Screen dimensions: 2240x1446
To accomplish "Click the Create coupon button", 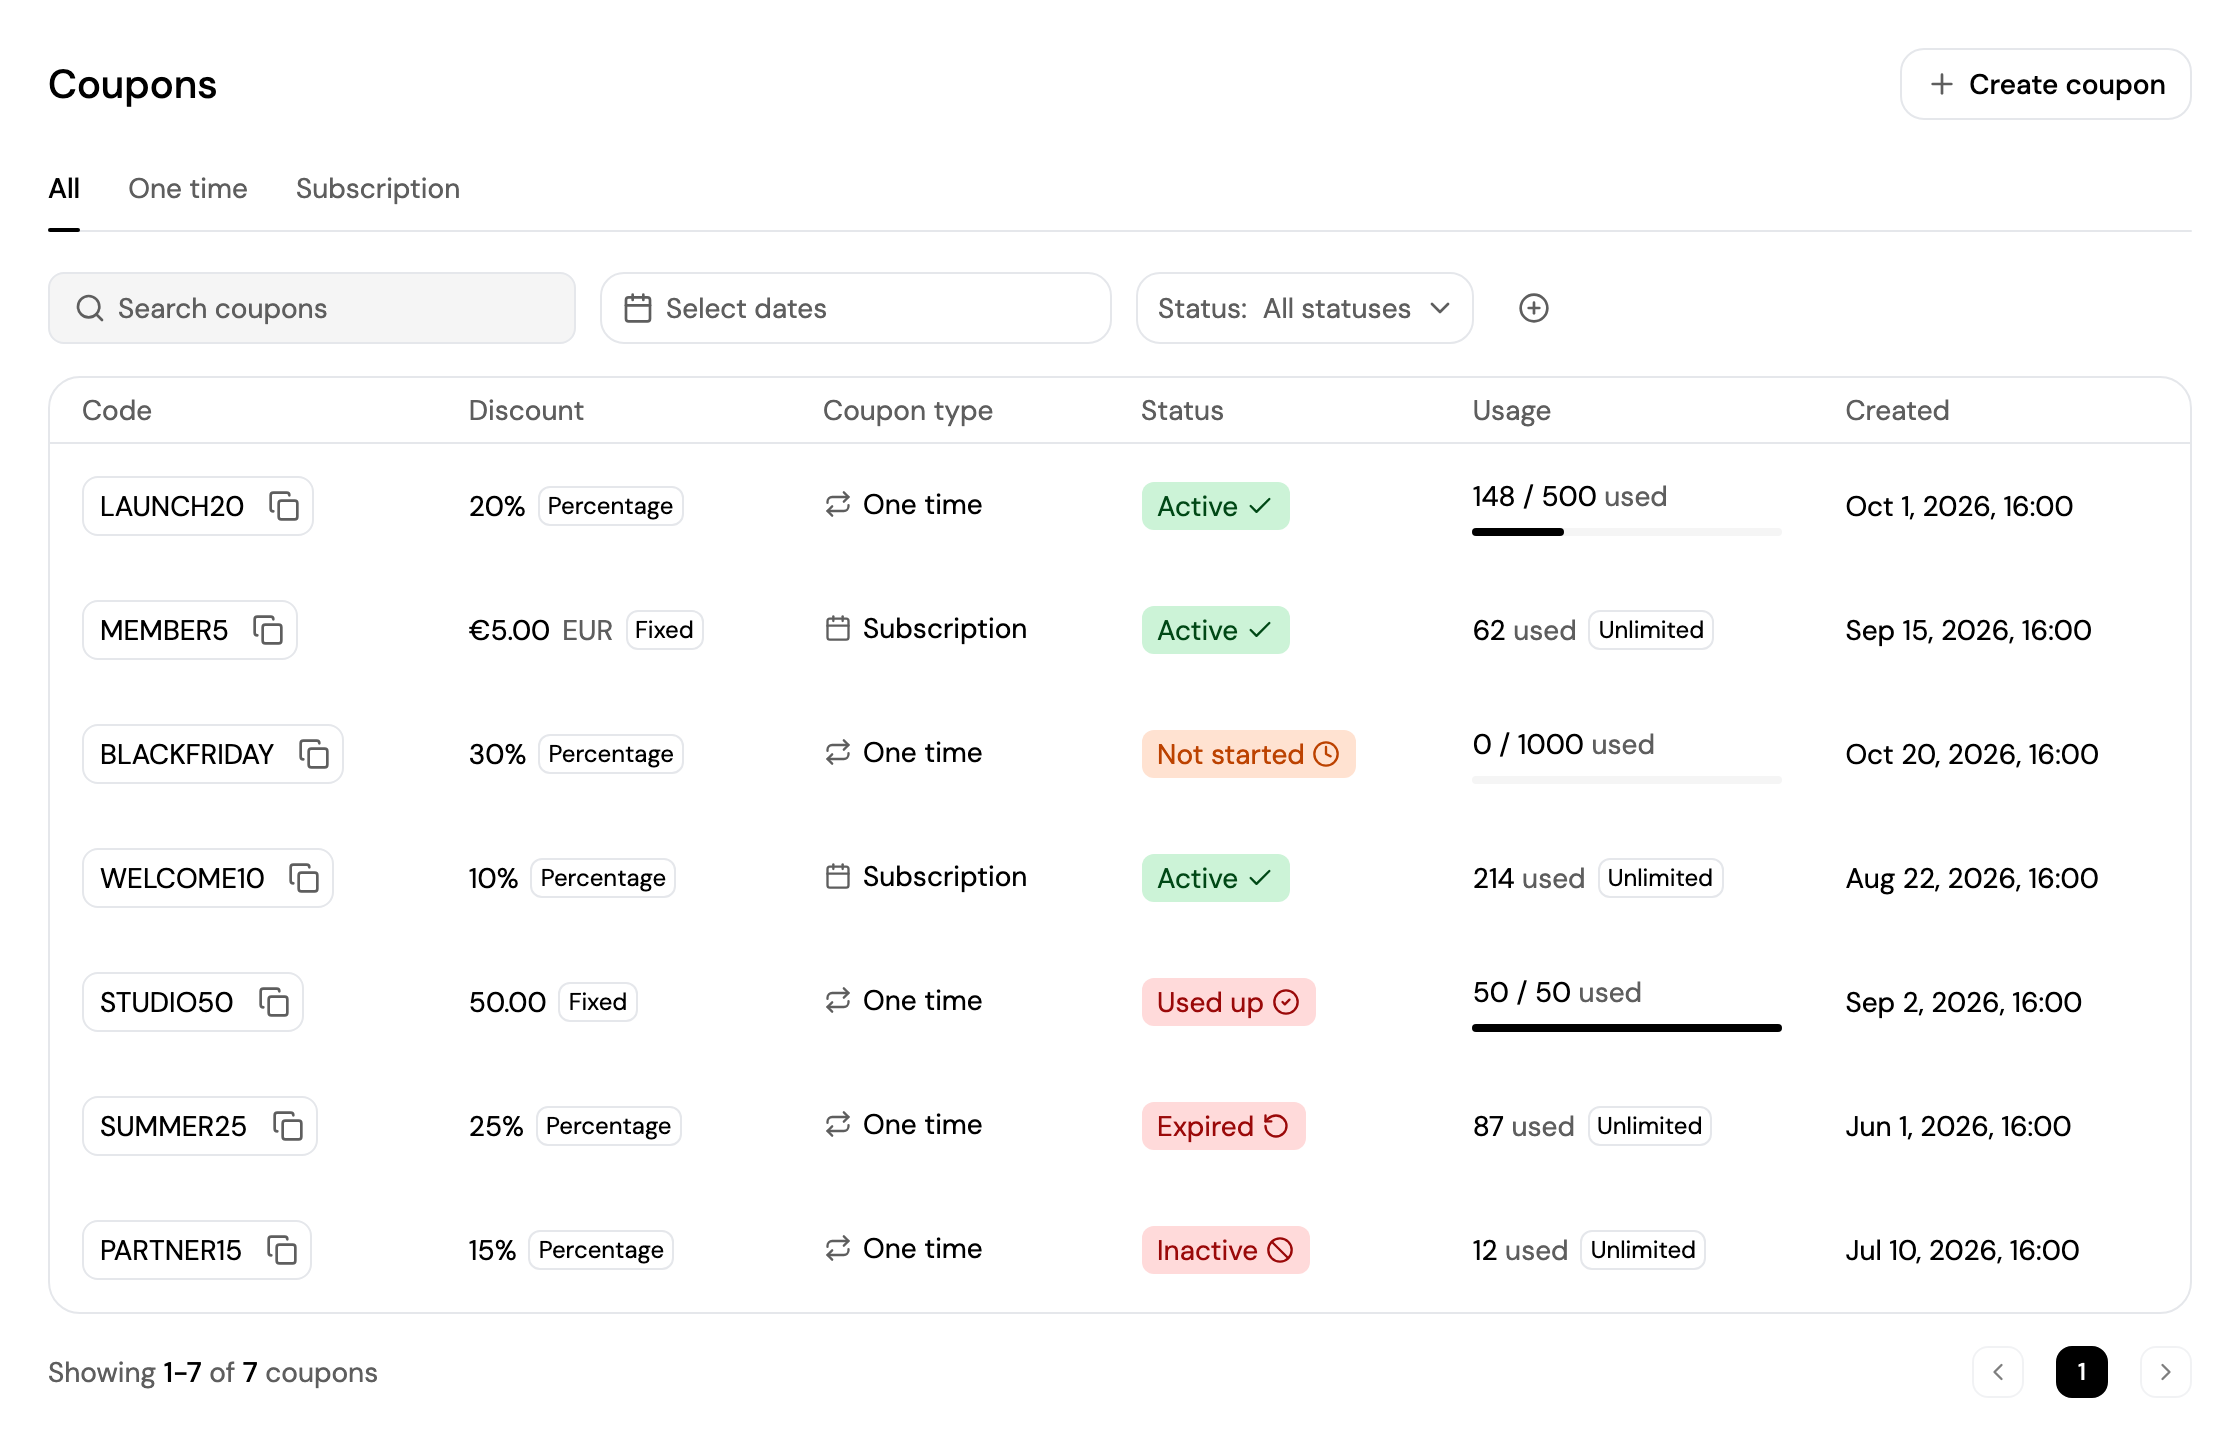I will pos(2045,84).
